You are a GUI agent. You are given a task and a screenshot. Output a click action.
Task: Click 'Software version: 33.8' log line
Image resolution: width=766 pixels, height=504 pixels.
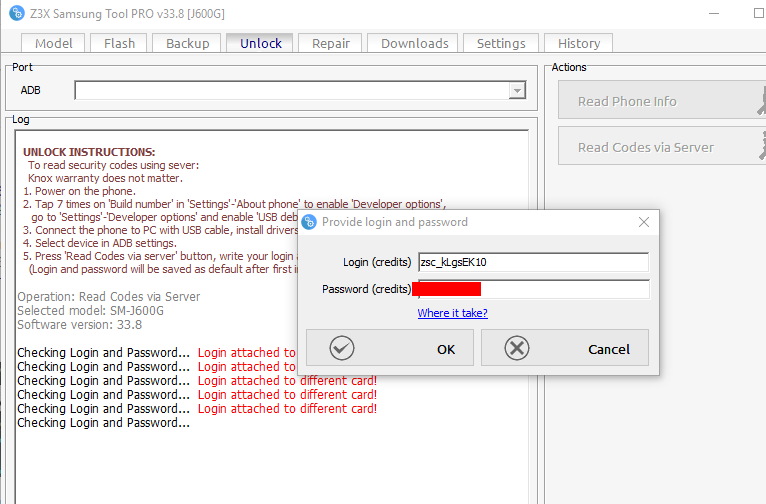click(80, 325)
